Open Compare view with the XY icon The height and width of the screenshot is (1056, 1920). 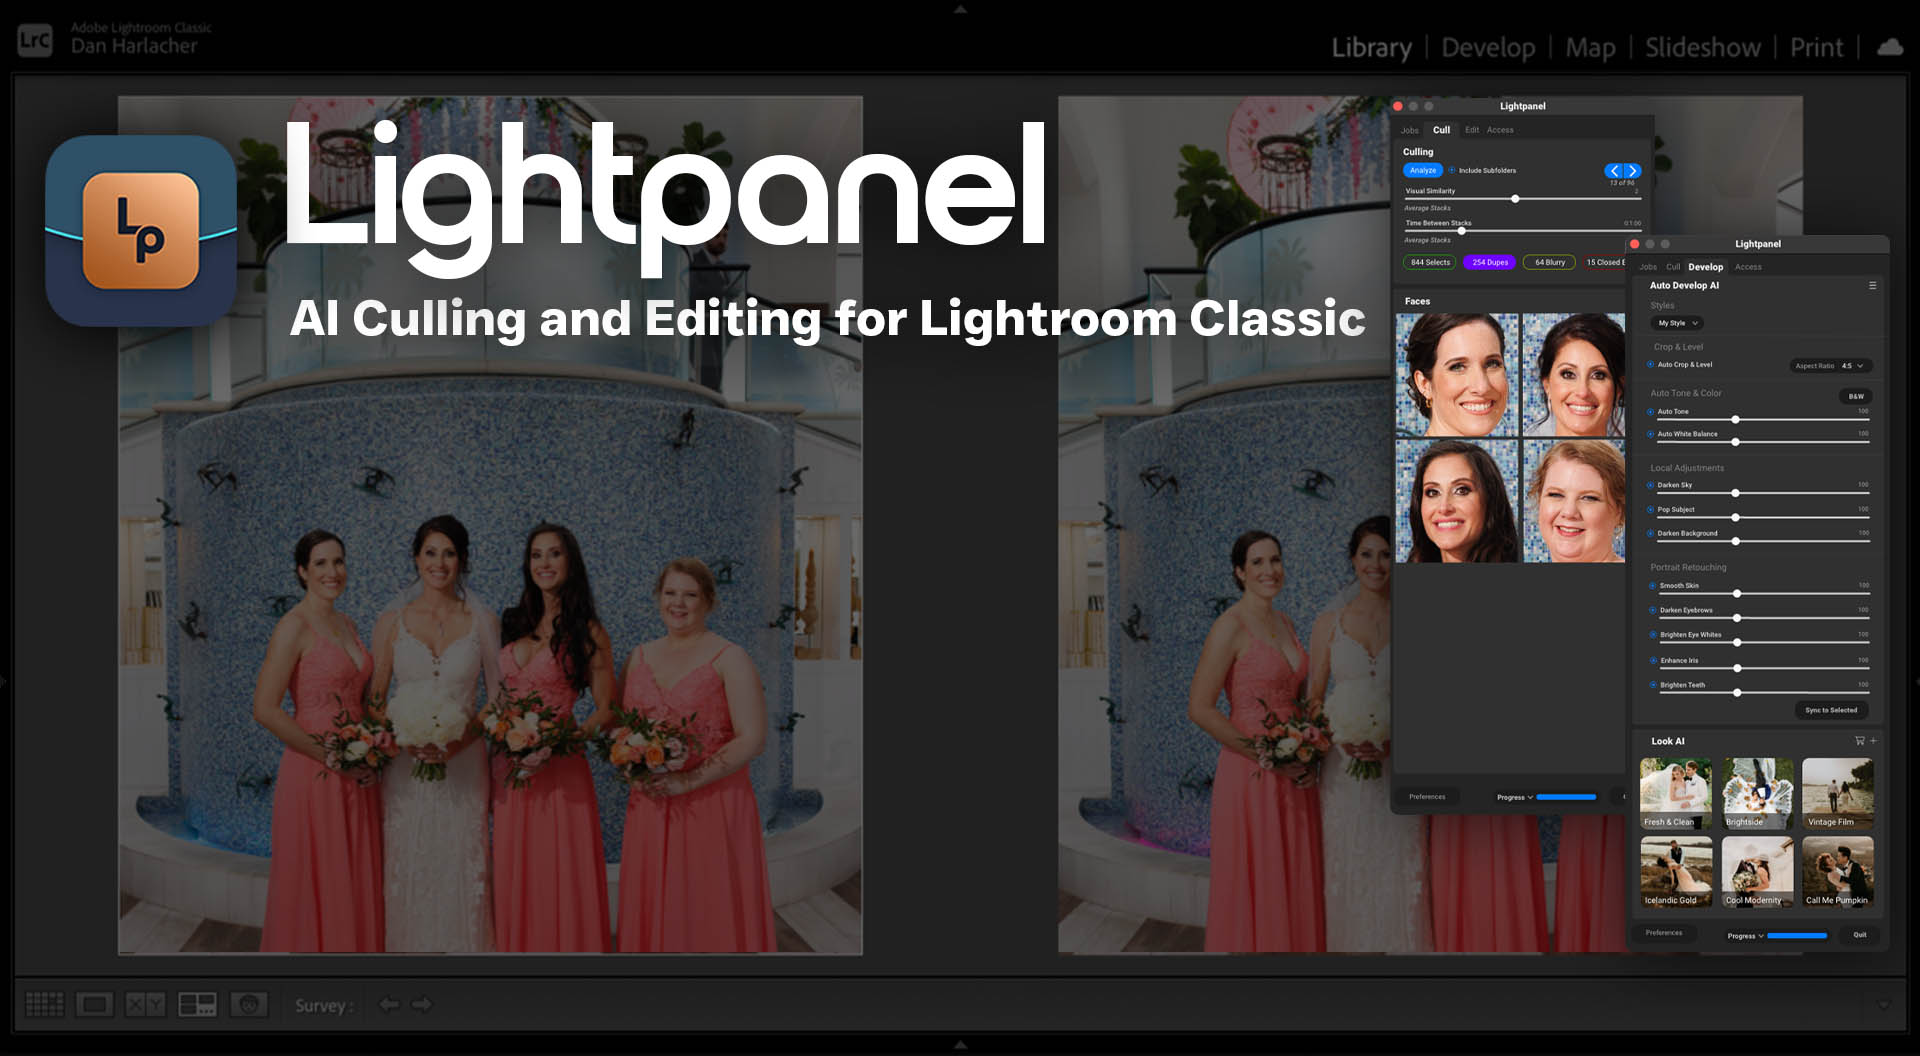(x=145, y=1004)
